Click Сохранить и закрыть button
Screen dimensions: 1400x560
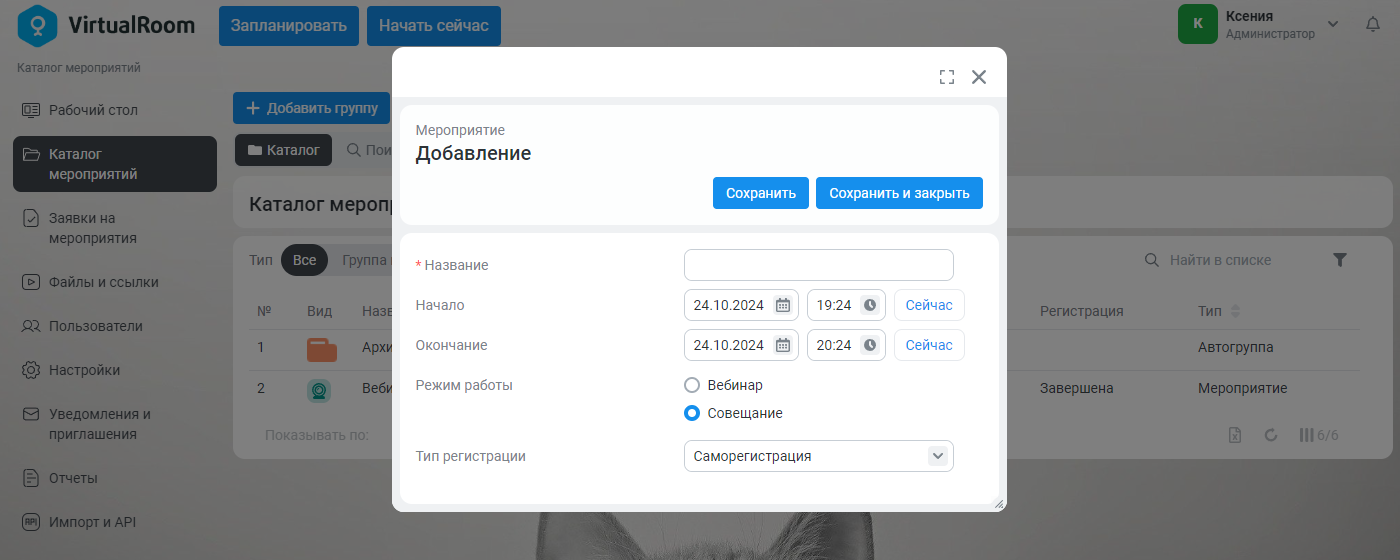[899, 193]
